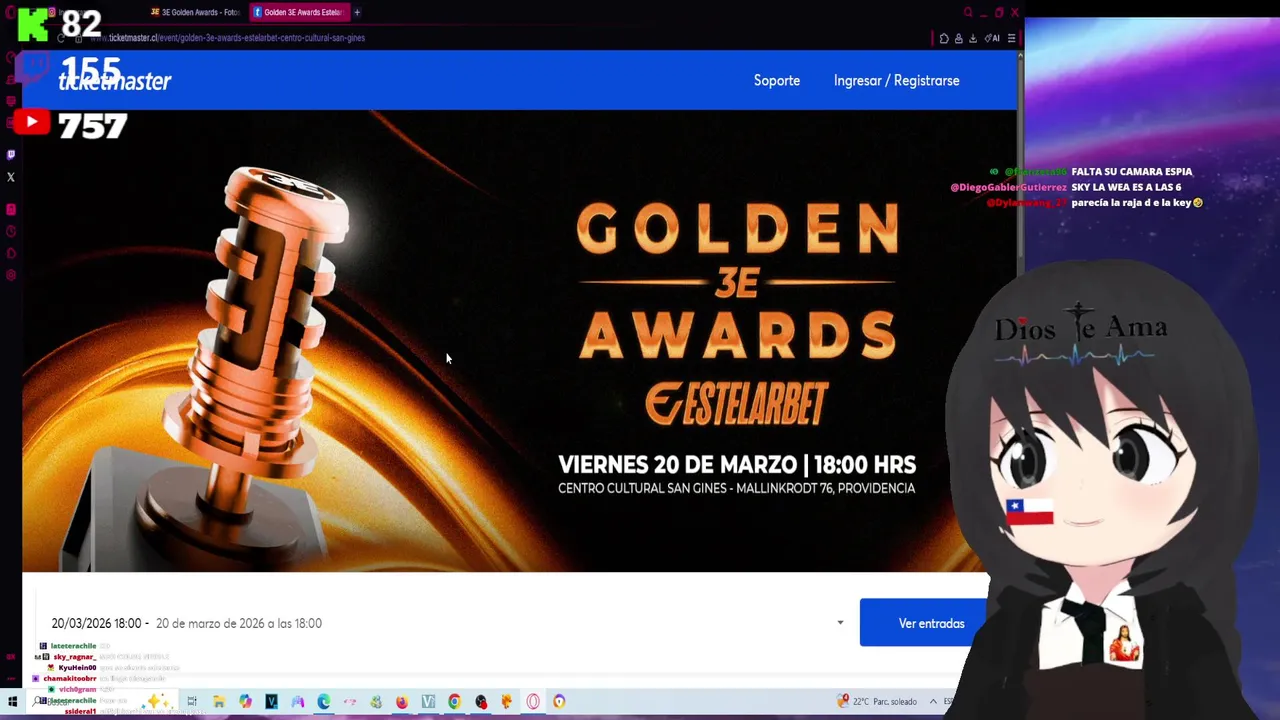1280x720 pixels.
Task: Click the browser search icon at top right
Action: tap(968, 12)
